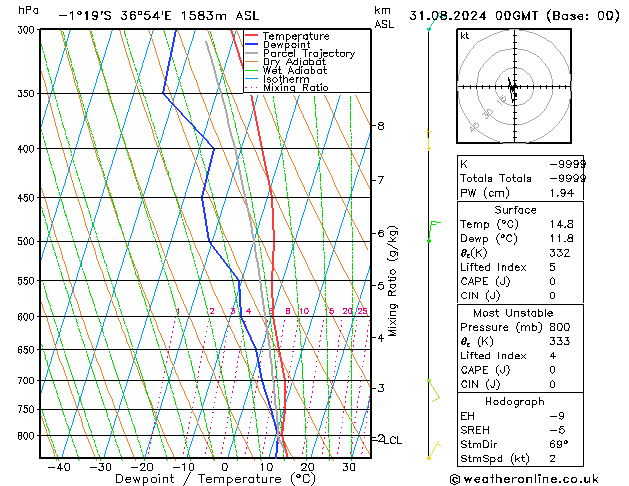Click the Surface 'CAPE (J)' label

pos(485,281)
